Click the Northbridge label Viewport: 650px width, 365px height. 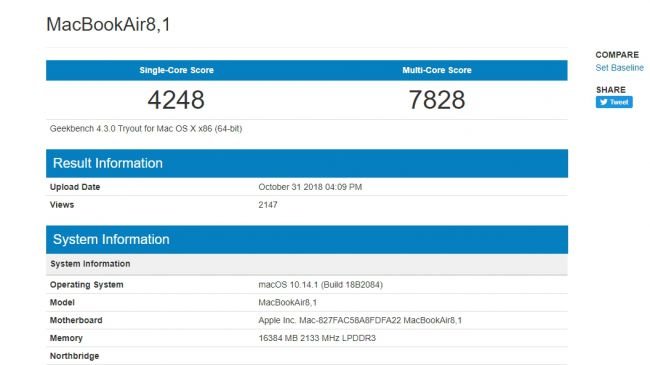point(75,356)
